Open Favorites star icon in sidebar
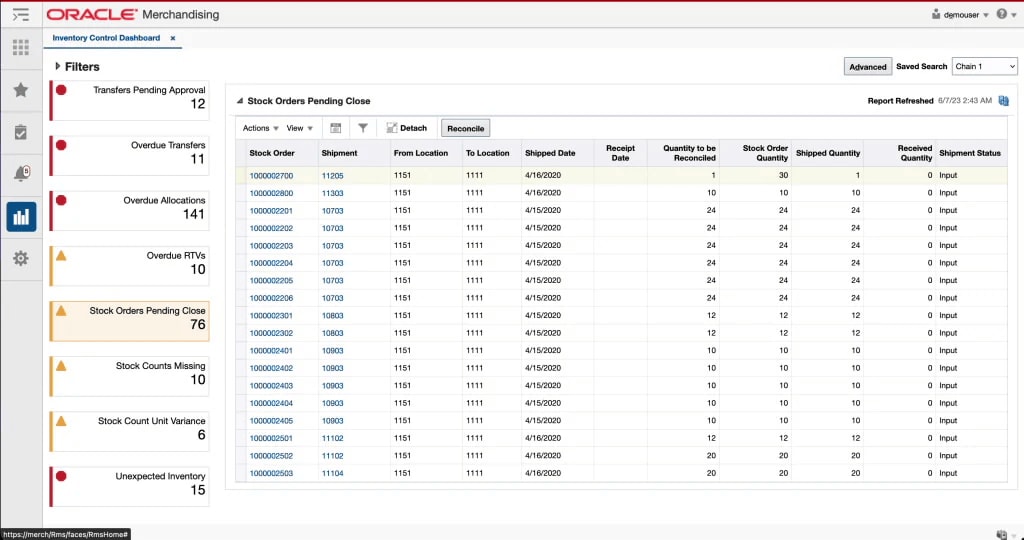 click(20, 90)
